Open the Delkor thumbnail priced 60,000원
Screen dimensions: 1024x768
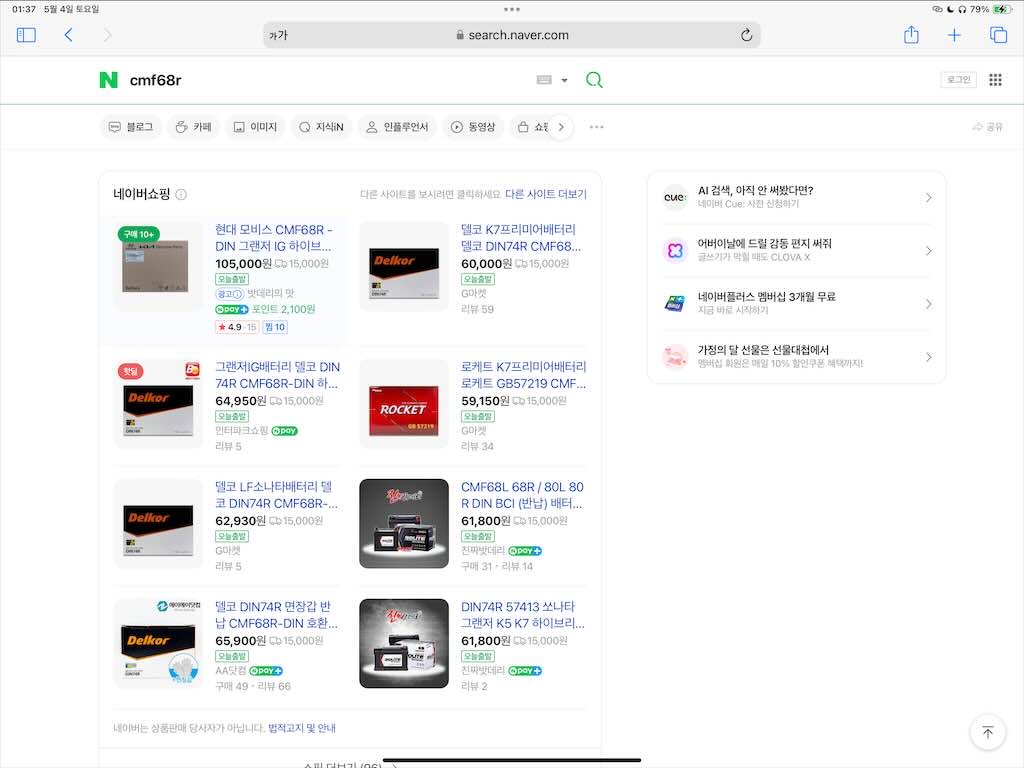coord(404,266)
